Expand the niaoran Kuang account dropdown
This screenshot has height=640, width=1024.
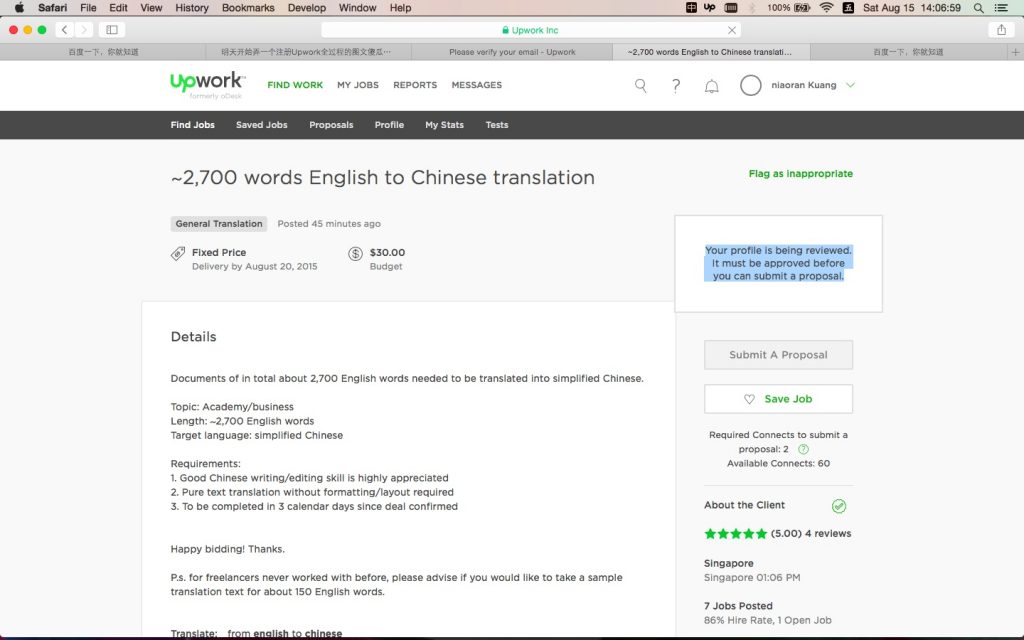click(850, 85)
